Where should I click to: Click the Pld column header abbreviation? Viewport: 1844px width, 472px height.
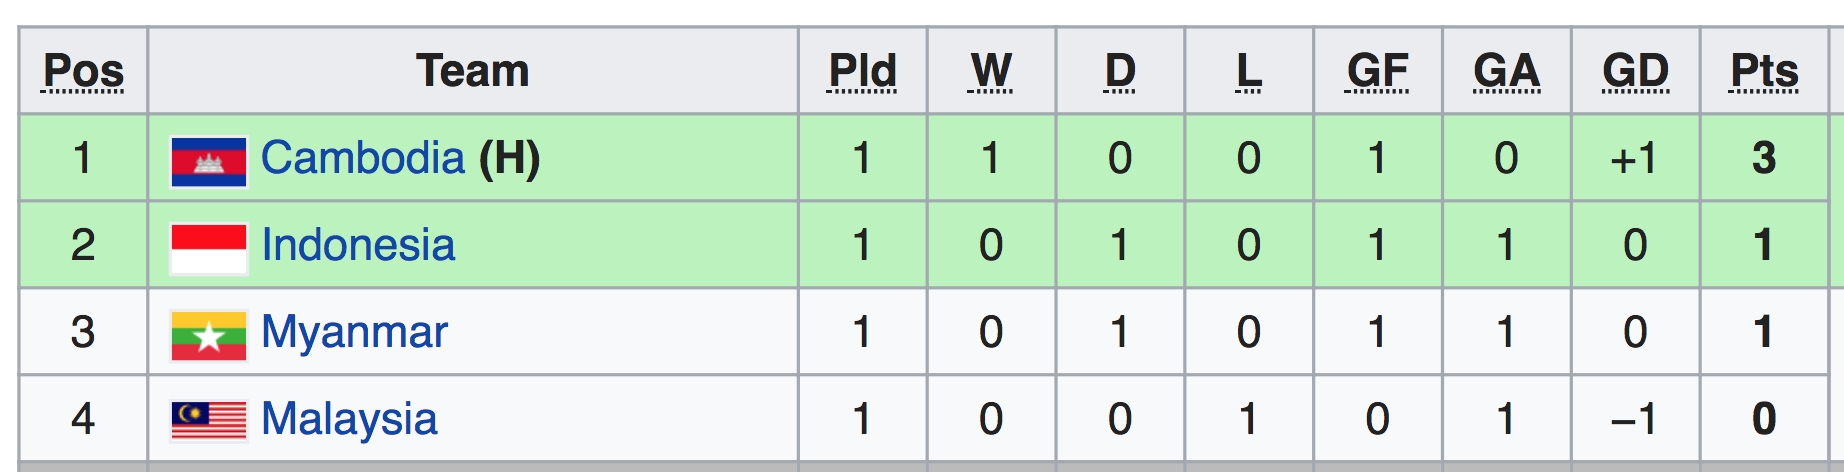[x=862, y=71]
